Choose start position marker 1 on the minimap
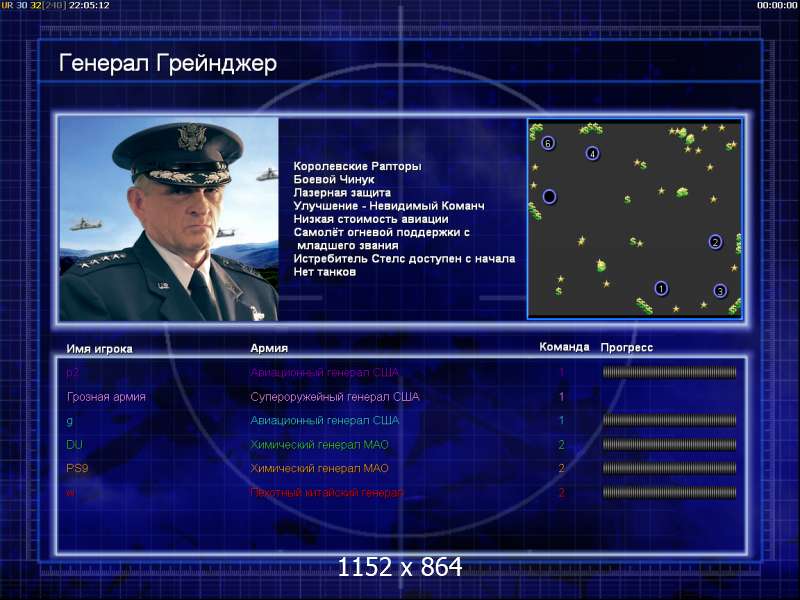This screenshot has width=800, height=600. tap(661, 289)
